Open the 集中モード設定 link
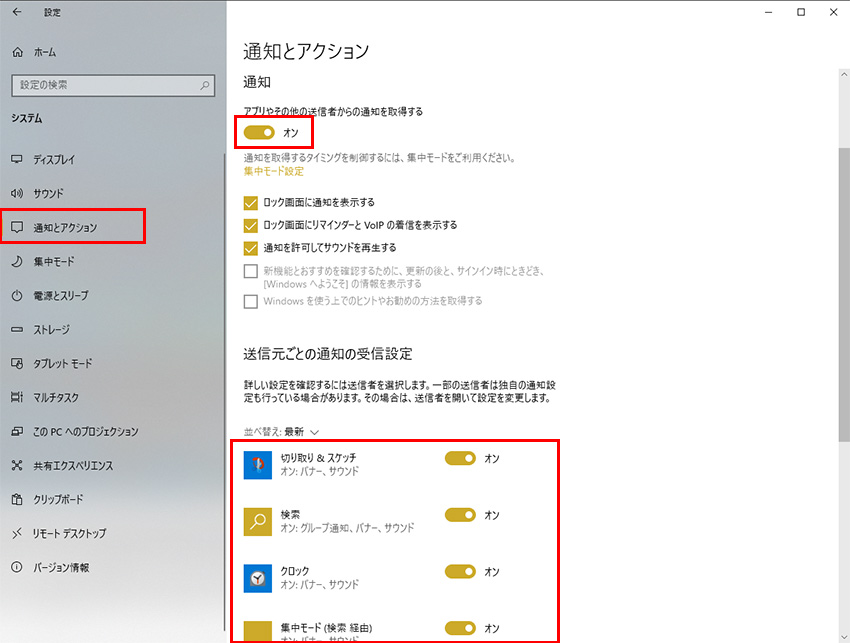Screen dimensions: 850x643 coord(273,172)
